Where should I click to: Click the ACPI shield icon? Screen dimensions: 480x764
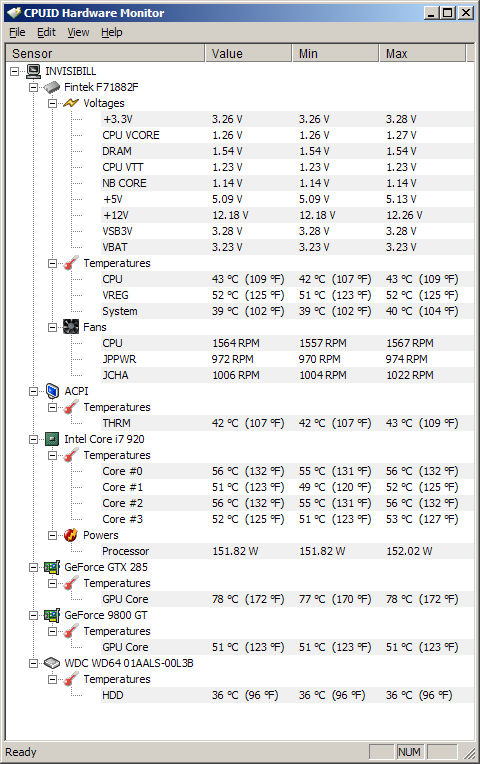[52, 391]
